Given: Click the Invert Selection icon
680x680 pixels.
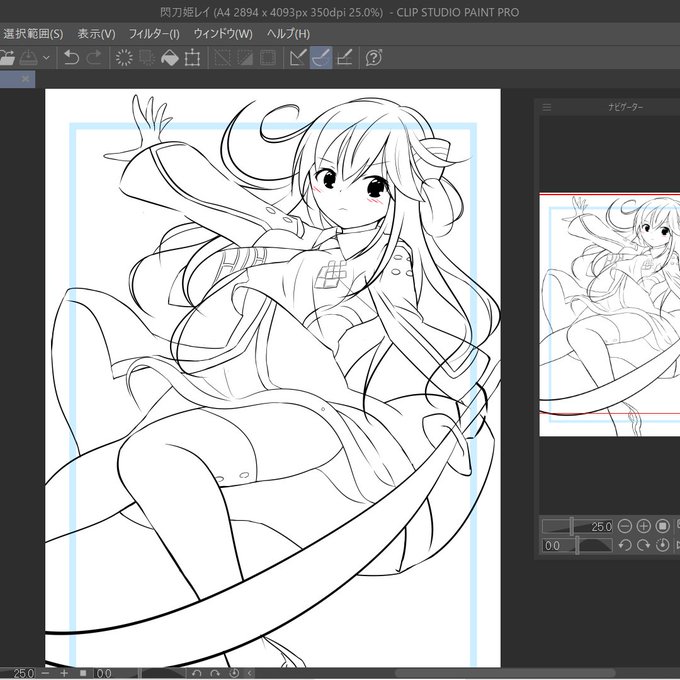Looking at the screenshot, I should [x=245, y=58].
